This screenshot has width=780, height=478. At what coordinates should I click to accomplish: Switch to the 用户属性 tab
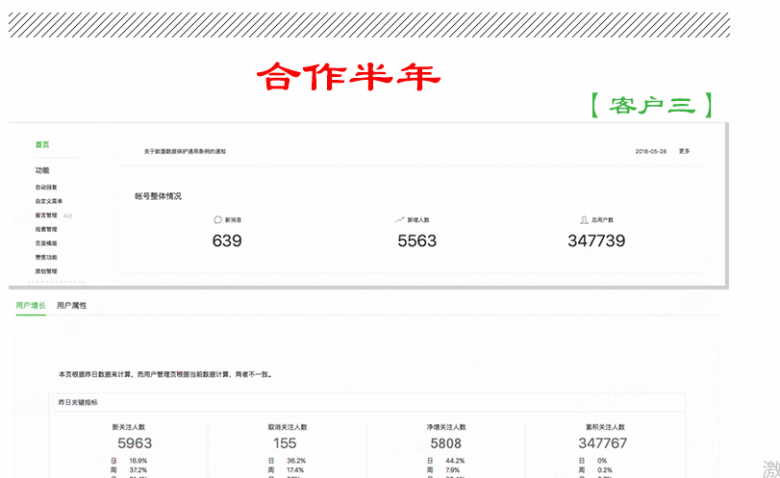pyautogui.click(x=72, y=305)
